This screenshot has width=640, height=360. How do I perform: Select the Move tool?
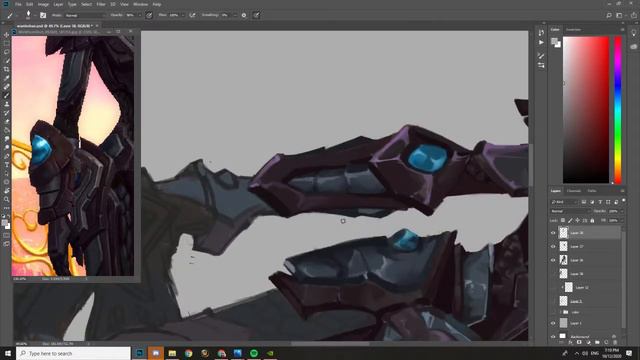(x=7, y=35)
